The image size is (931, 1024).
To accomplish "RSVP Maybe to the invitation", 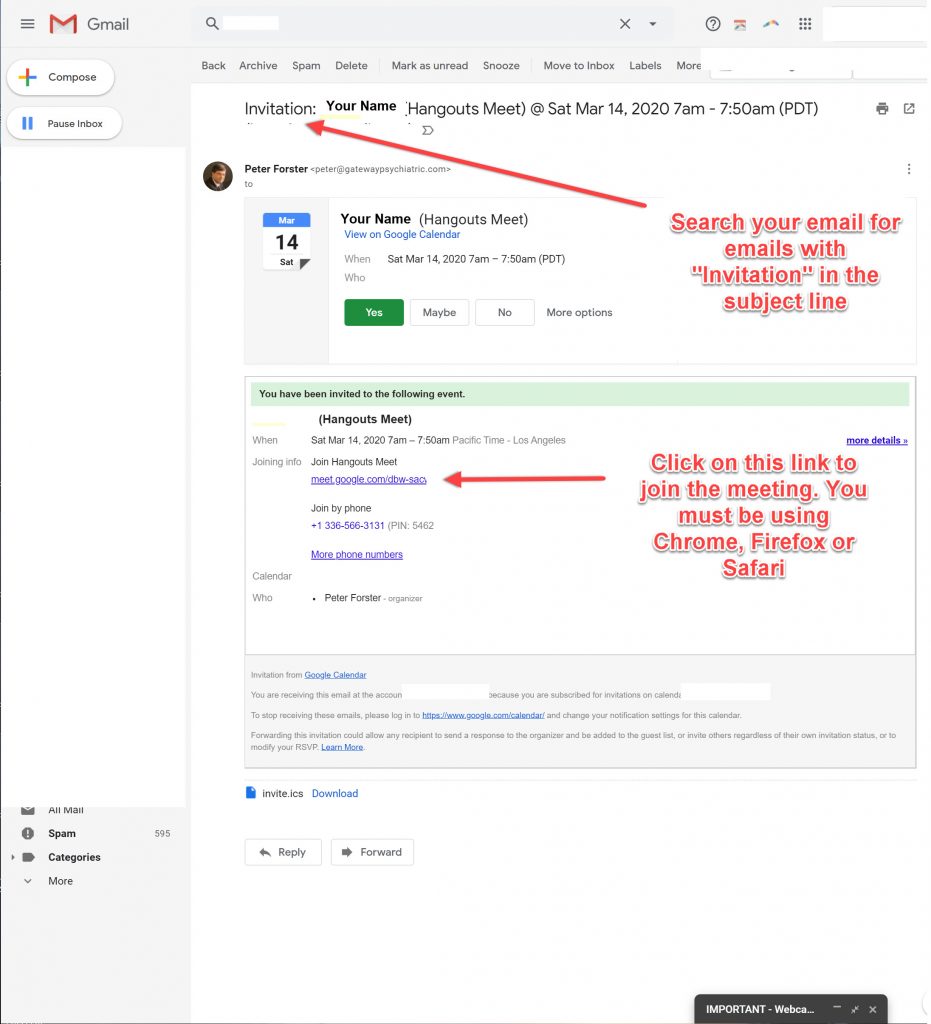I will pyautogui.click(x=439, y=313).
